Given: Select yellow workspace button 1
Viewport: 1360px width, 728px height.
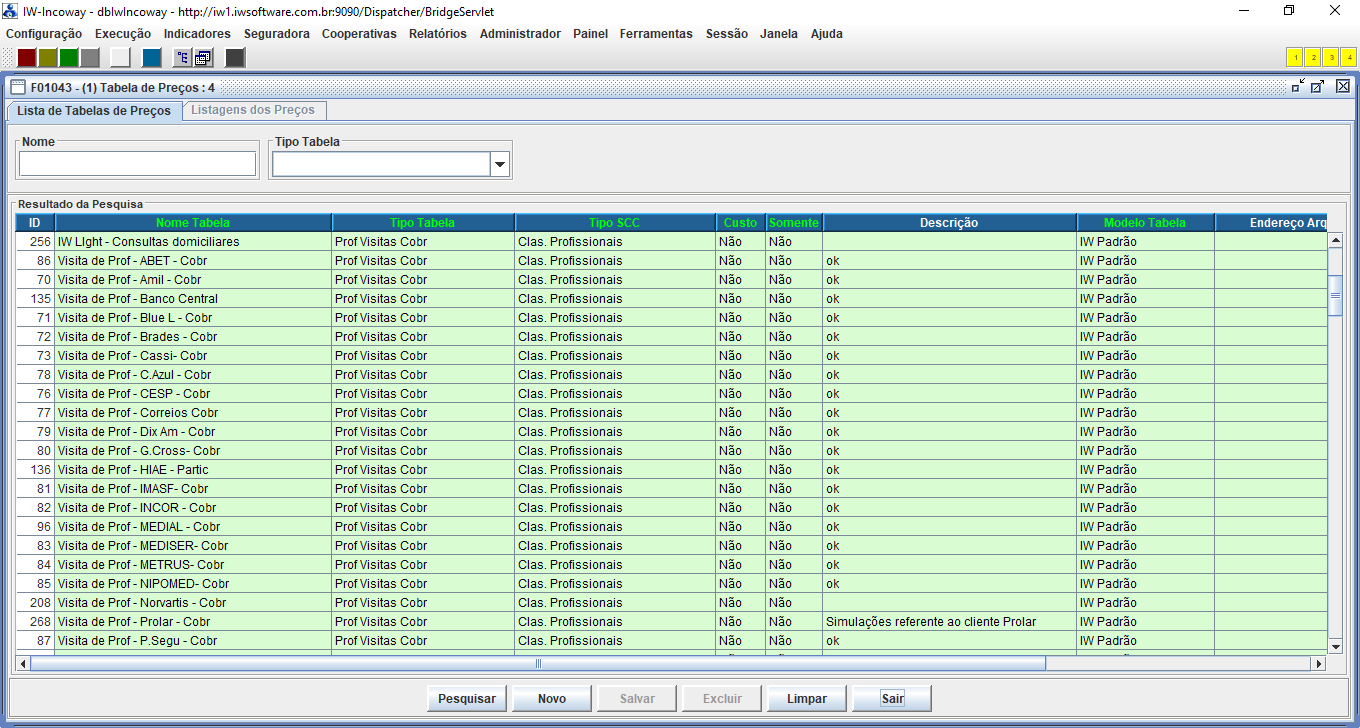Looking at the screenshot, I should tap(1295, 57).
